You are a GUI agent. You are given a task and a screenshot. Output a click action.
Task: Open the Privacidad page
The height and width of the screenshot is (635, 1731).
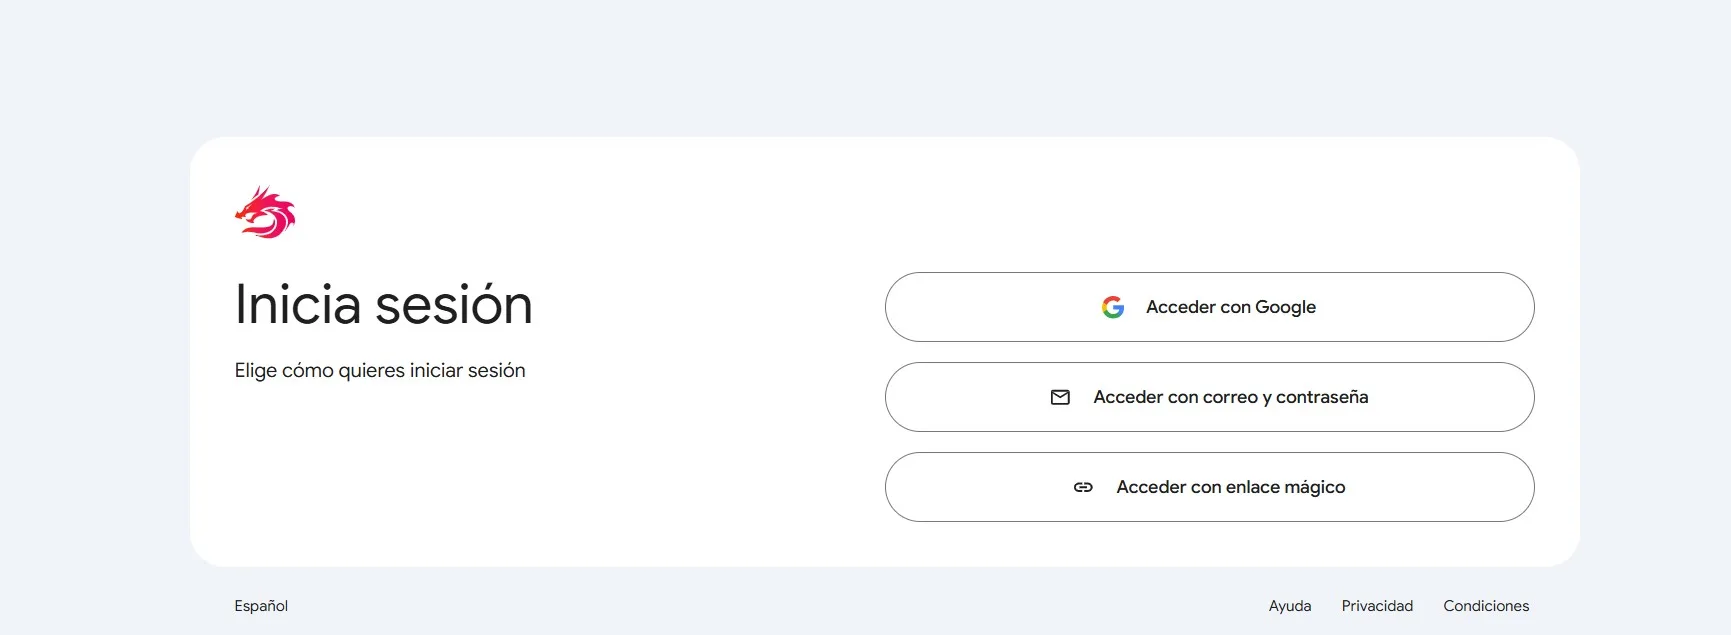point(1377,605)
